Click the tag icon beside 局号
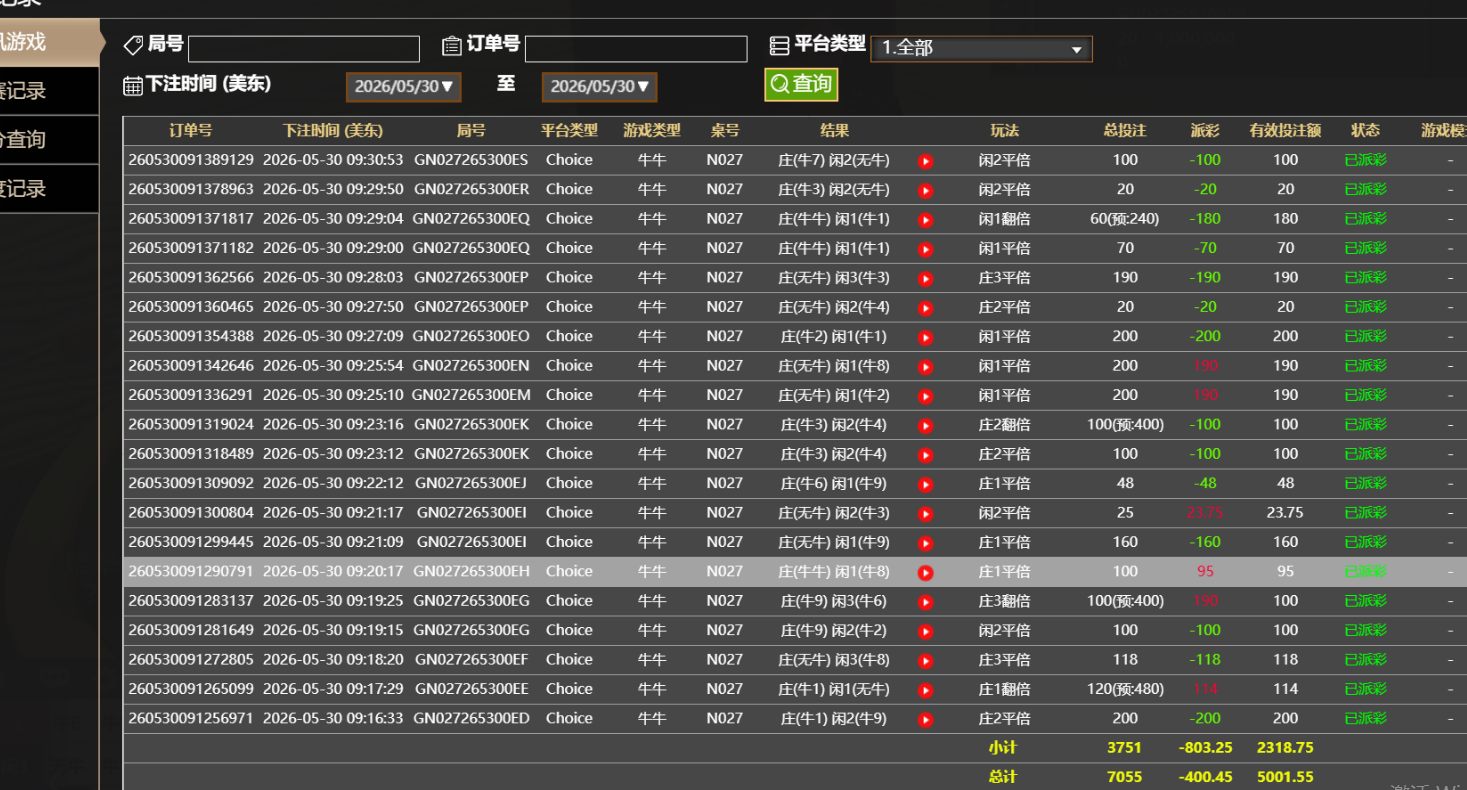1467x790 pixels. 133,45
